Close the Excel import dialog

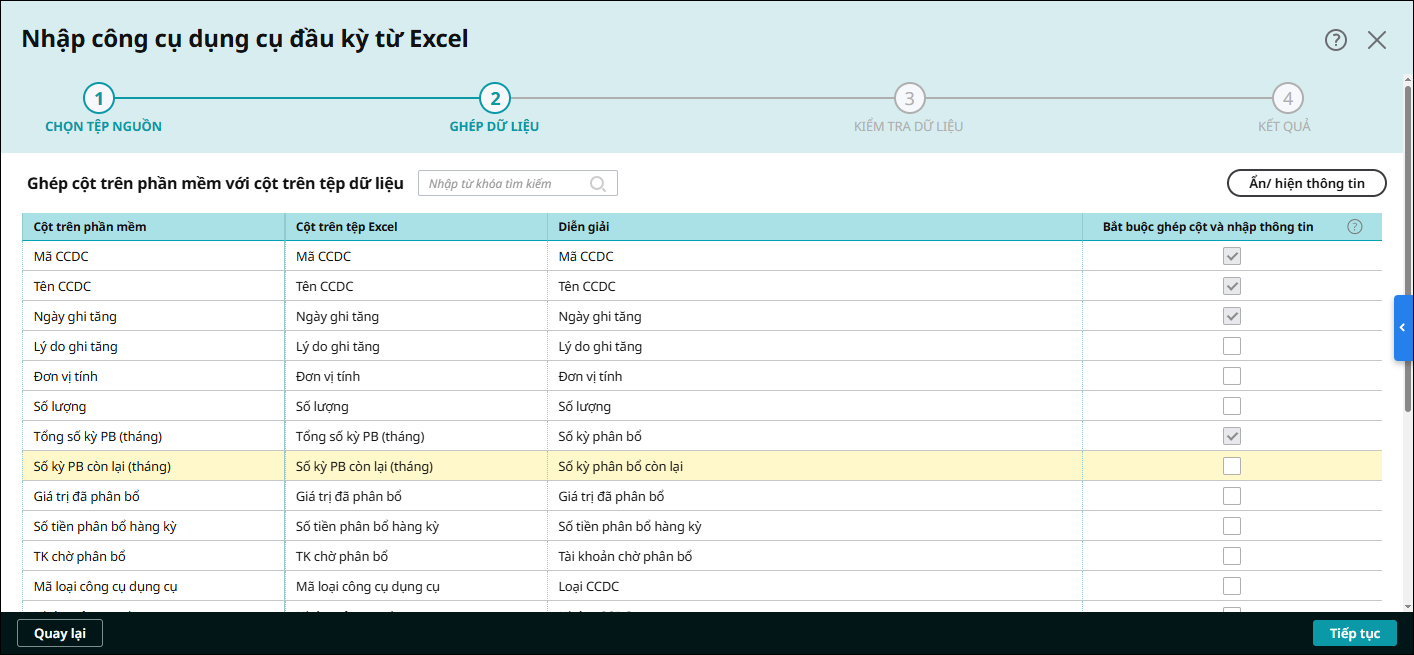(x=1377, y=40)
